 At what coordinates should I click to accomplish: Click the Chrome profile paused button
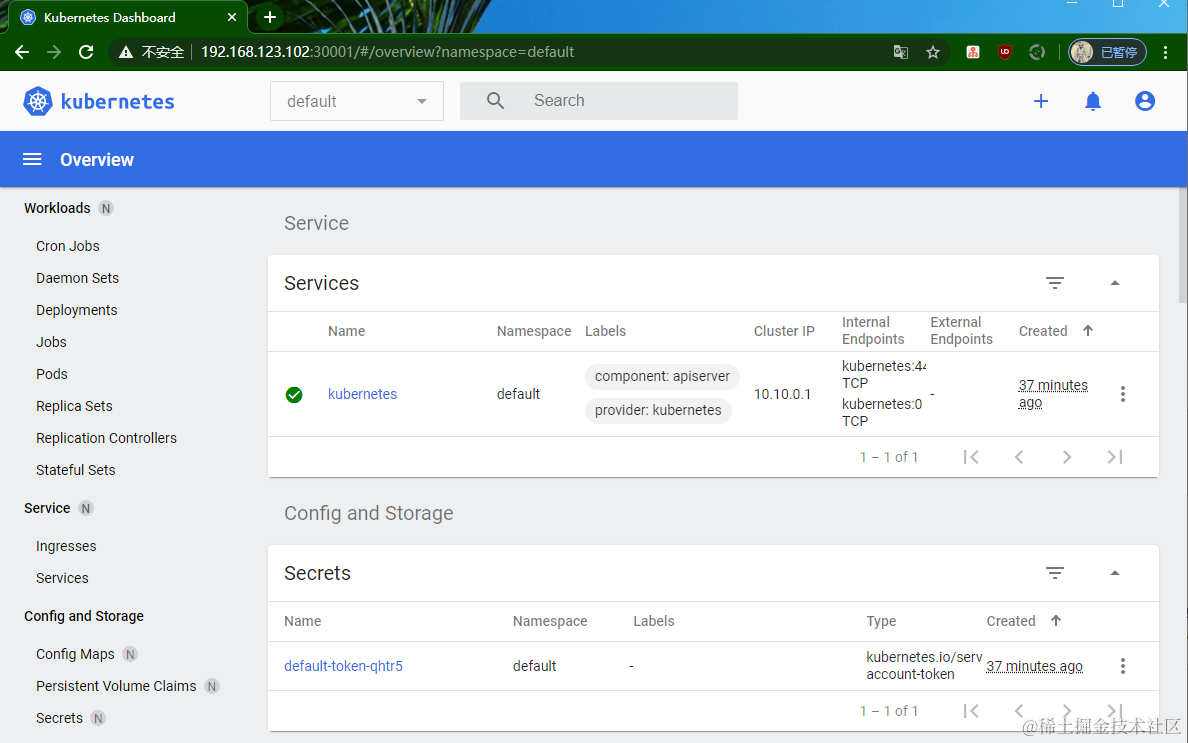[x=1107, y=52]
